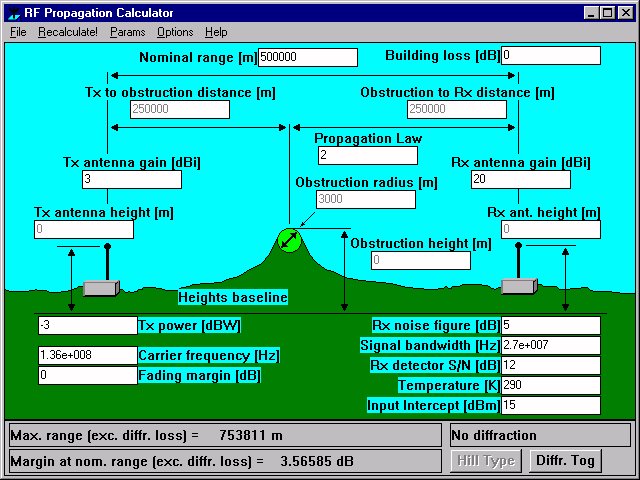This screenshot has width=640, height=480.
Task: Select the Tx power input box
Action: tap(86, 325)
